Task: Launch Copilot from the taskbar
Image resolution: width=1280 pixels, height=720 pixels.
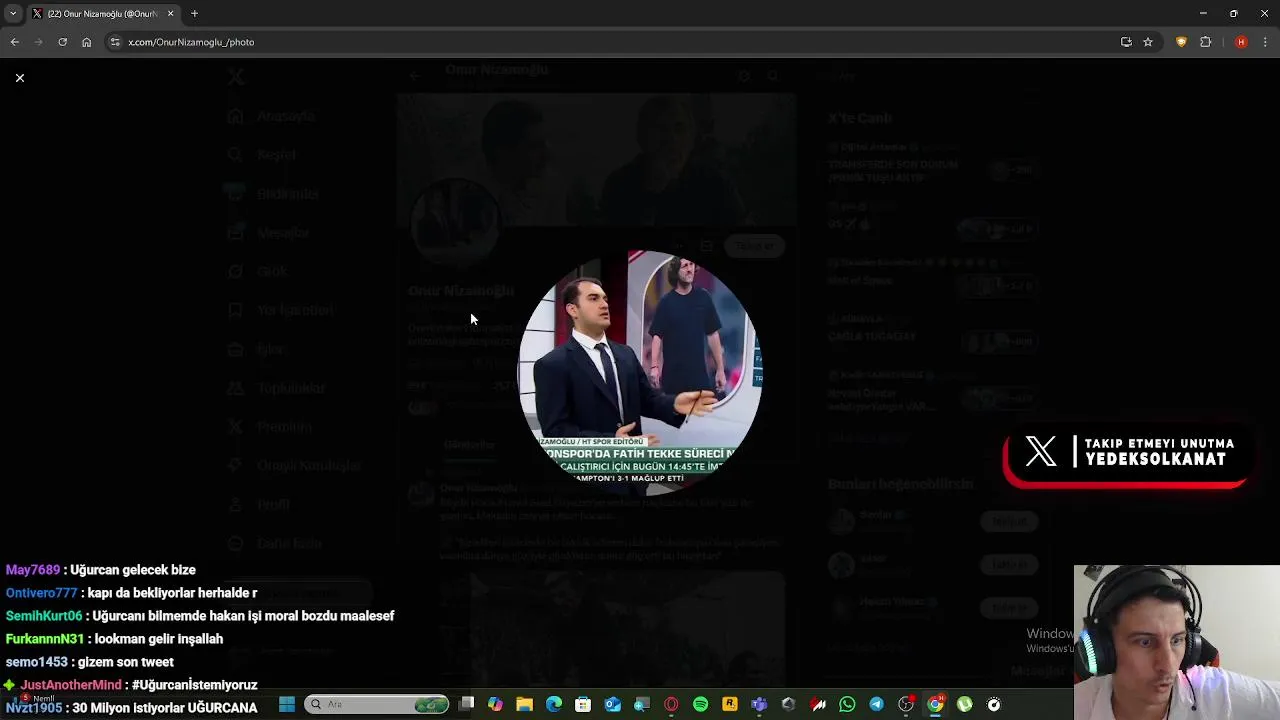Action: pos(495,704)
